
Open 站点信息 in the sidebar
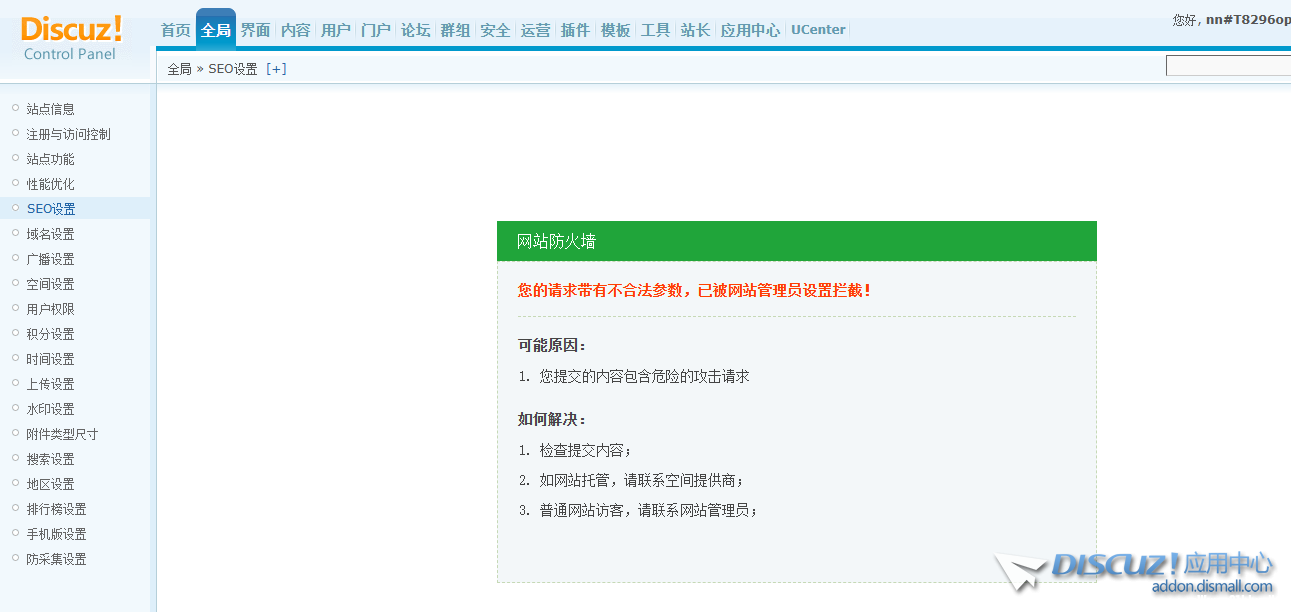coord(50,109)
